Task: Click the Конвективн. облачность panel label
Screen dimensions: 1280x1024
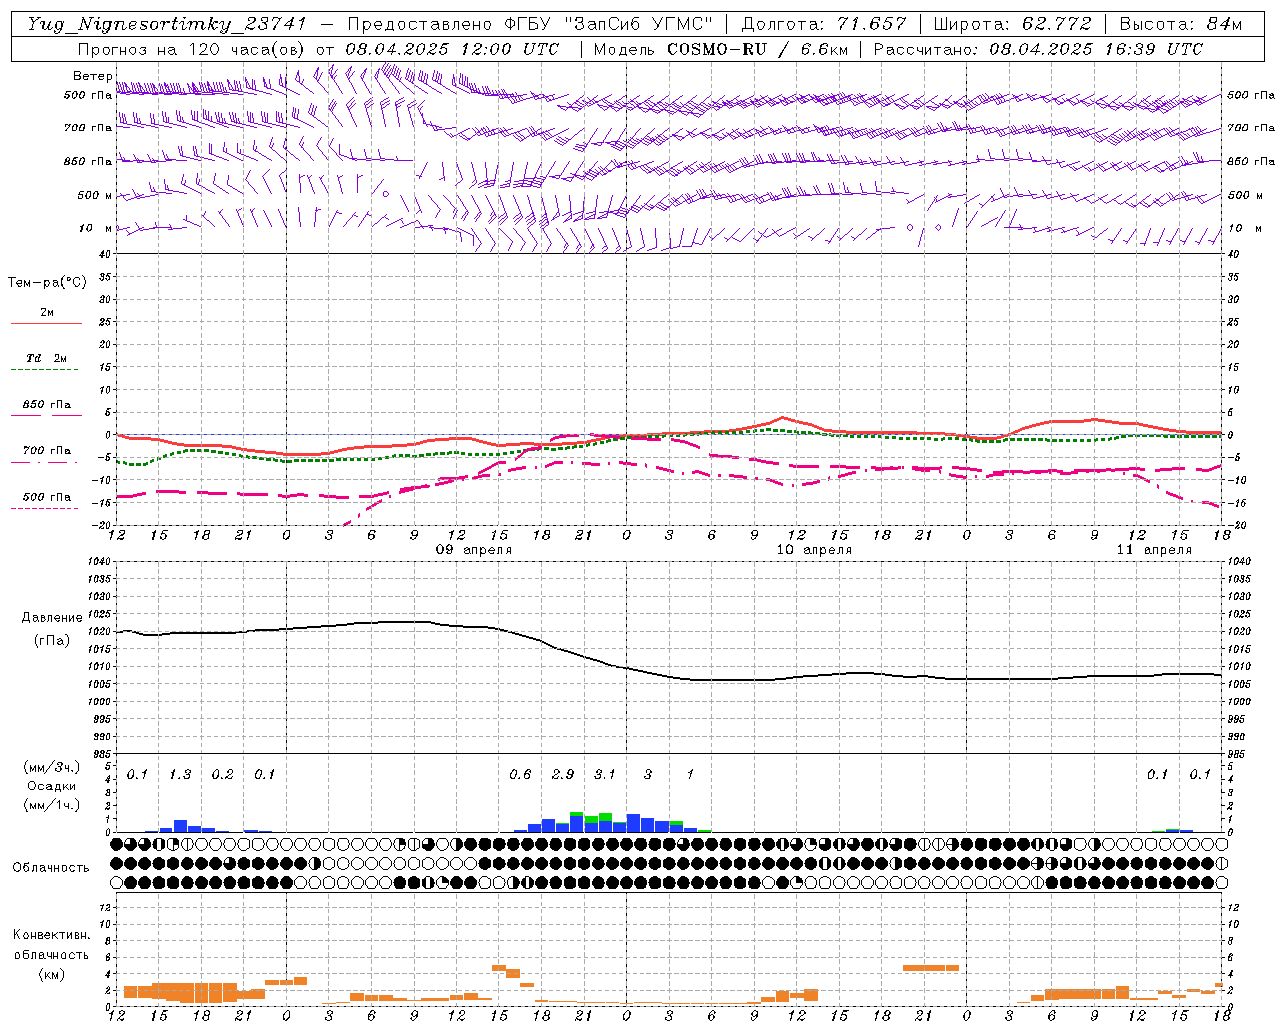Action: [51, 945]
